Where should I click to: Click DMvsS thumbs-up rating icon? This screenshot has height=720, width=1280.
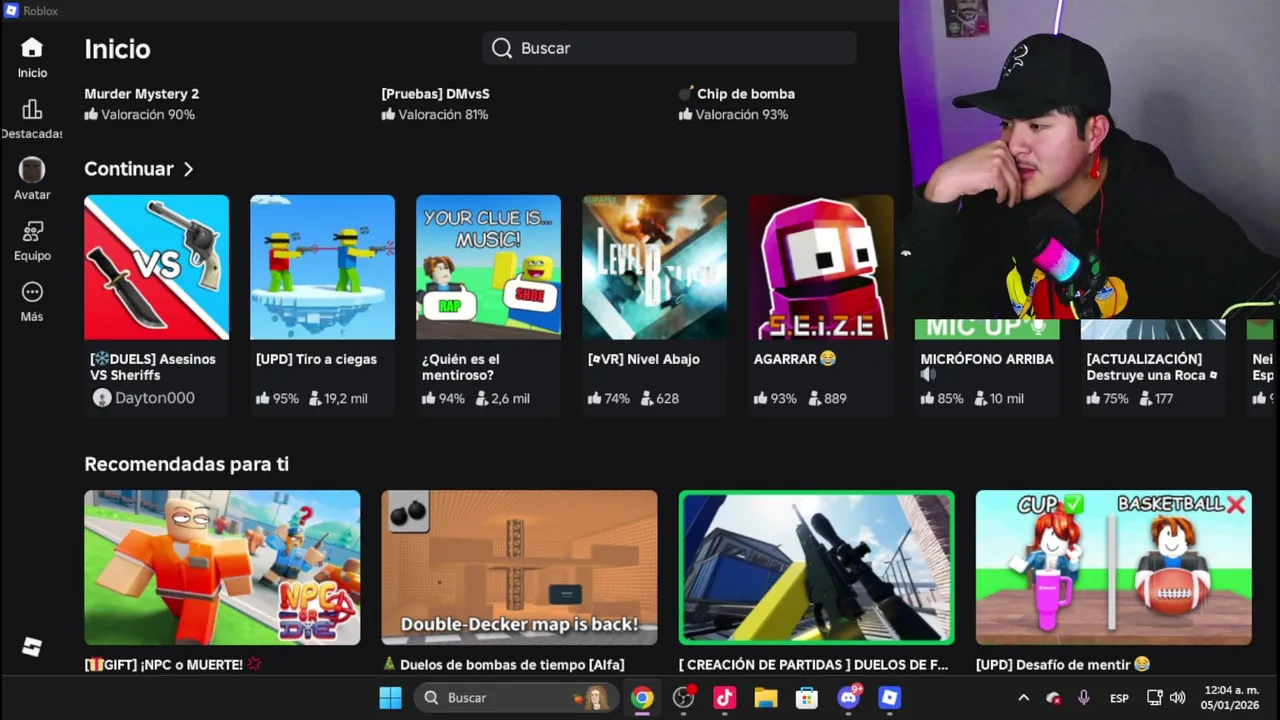click(388, 114)
